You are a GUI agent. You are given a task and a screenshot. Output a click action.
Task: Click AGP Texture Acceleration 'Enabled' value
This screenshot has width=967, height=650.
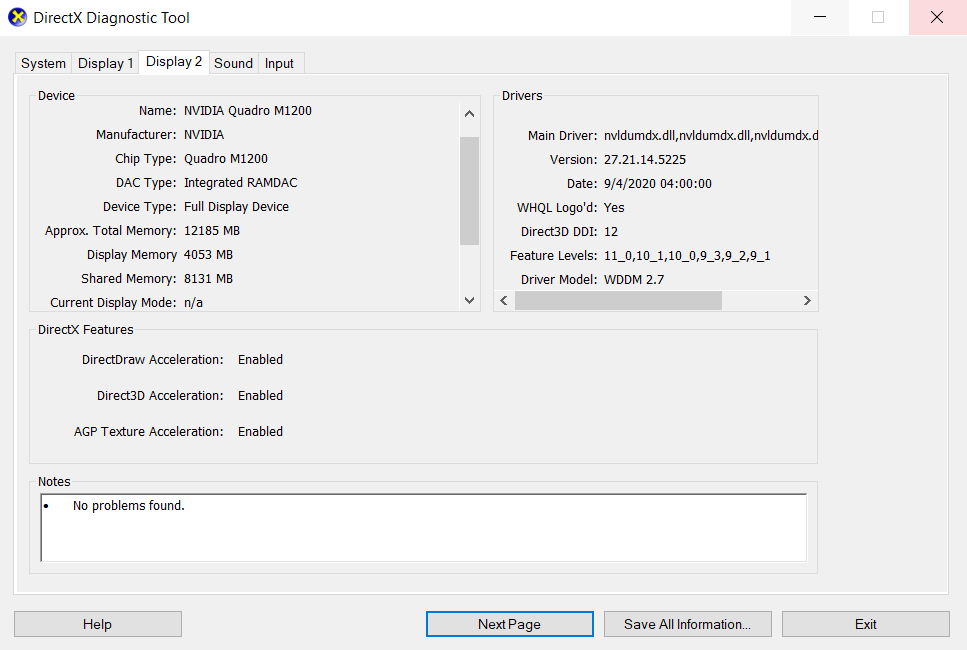260,432
